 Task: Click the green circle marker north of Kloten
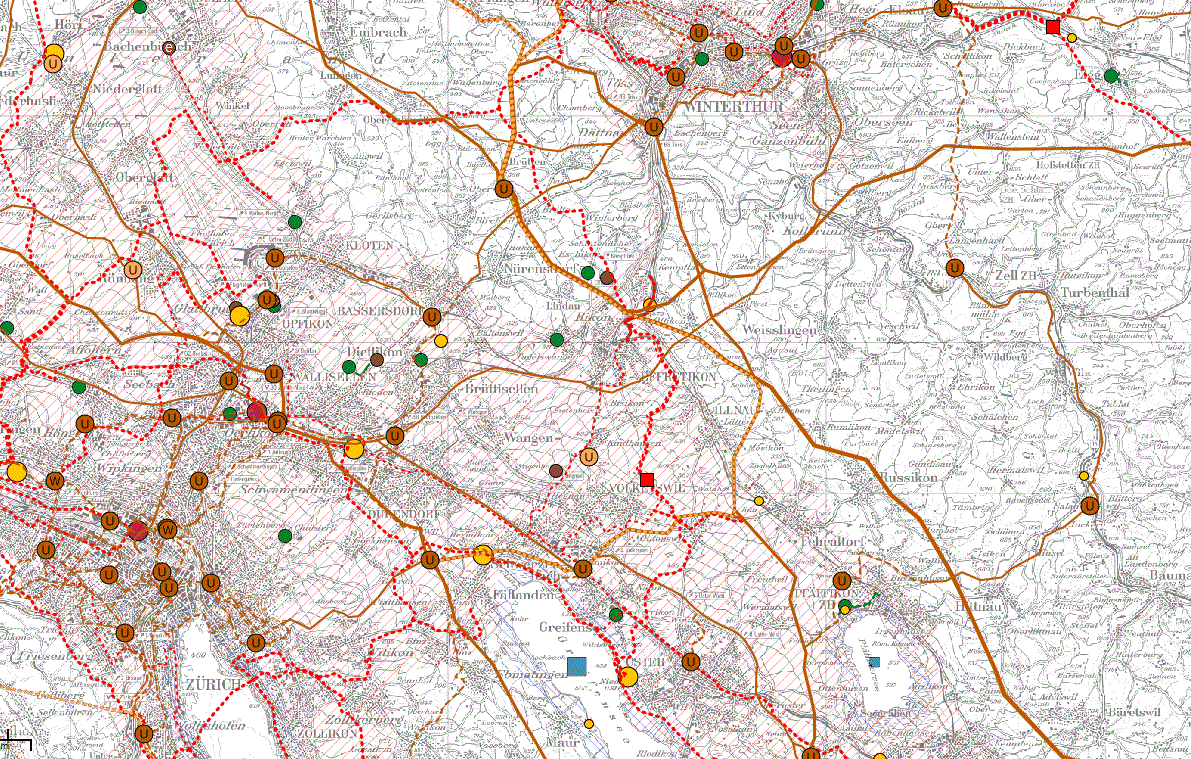tap(295, 221)
